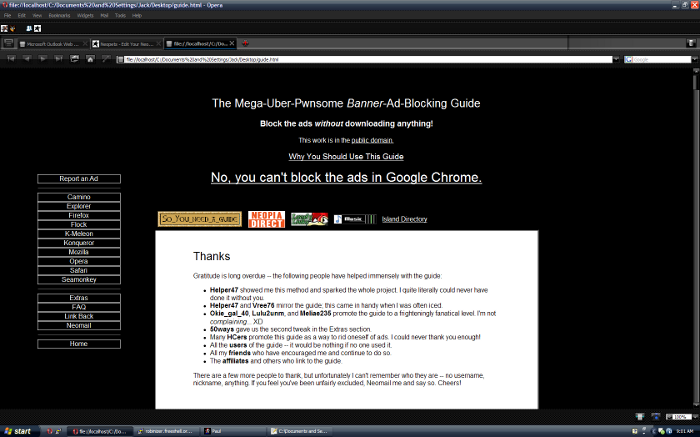Click the So You Need a Guide banner
The image size is (700, 437).
click(200, 219)
